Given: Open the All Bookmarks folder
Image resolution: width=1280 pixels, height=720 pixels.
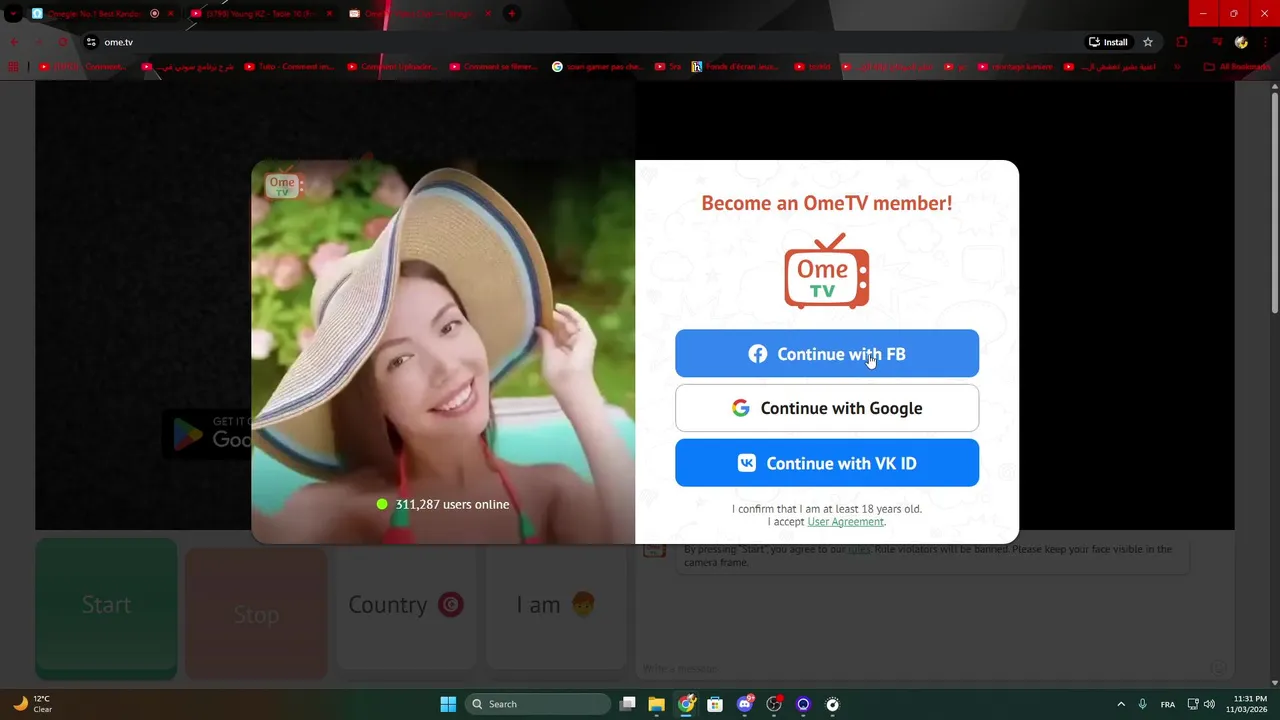Looking at the screenshot, I should pyautogui.click(x=1237, y=67).
